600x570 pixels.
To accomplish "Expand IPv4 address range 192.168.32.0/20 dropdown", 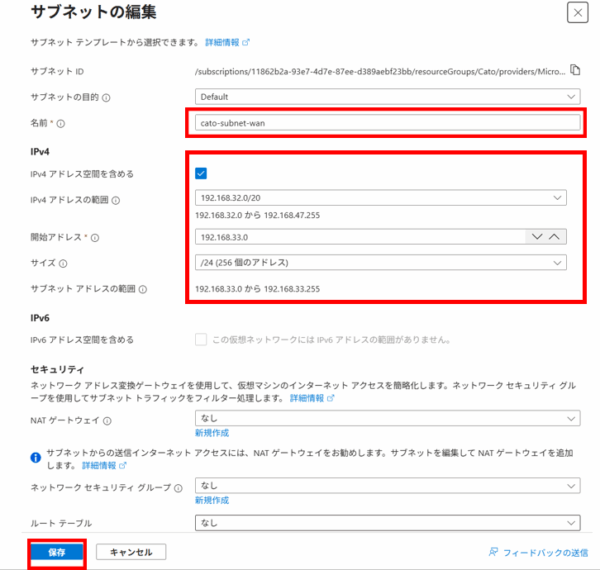I will (380, 197).
